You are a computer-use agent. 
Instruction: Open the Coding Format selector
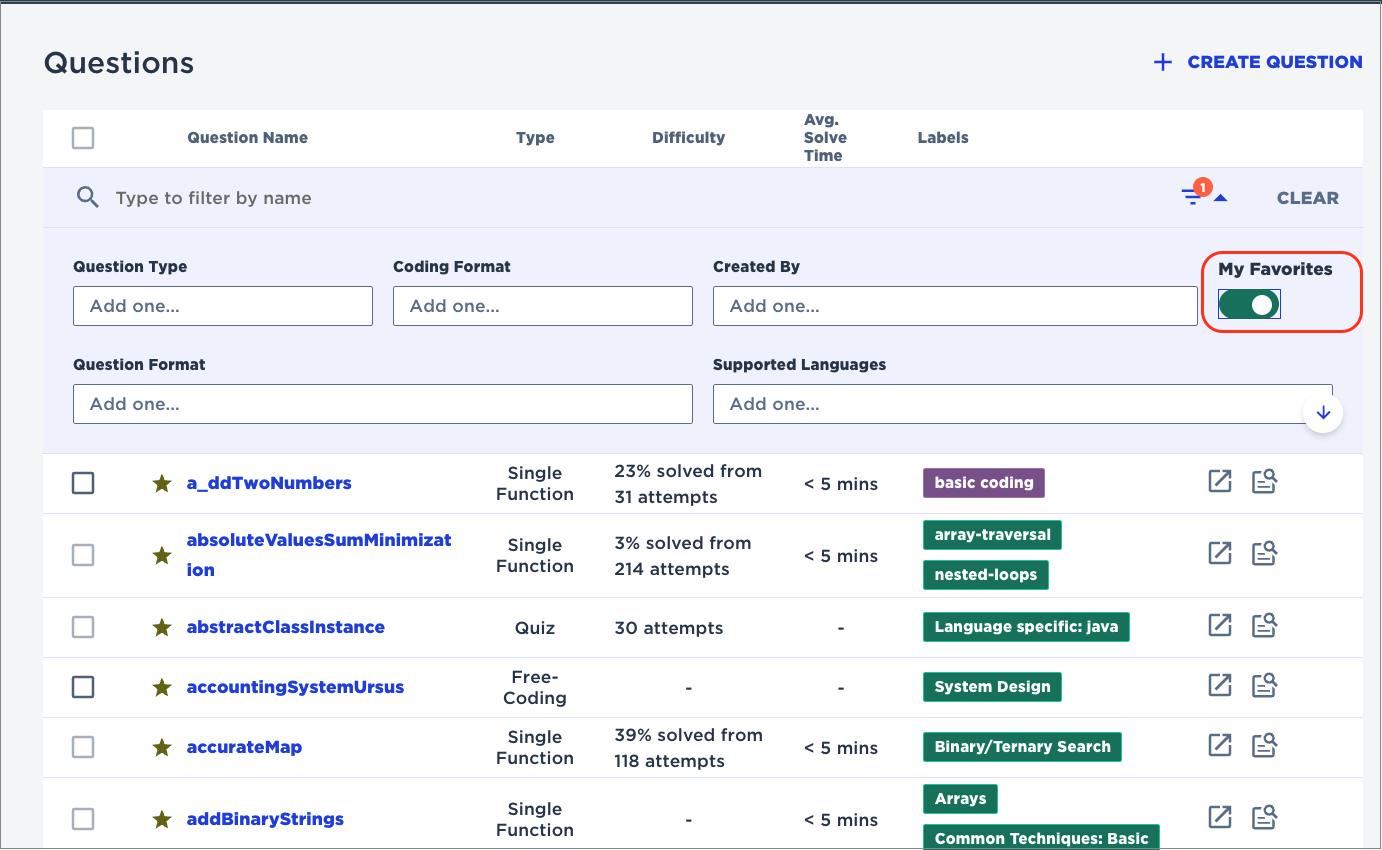[x=542, y=305]
